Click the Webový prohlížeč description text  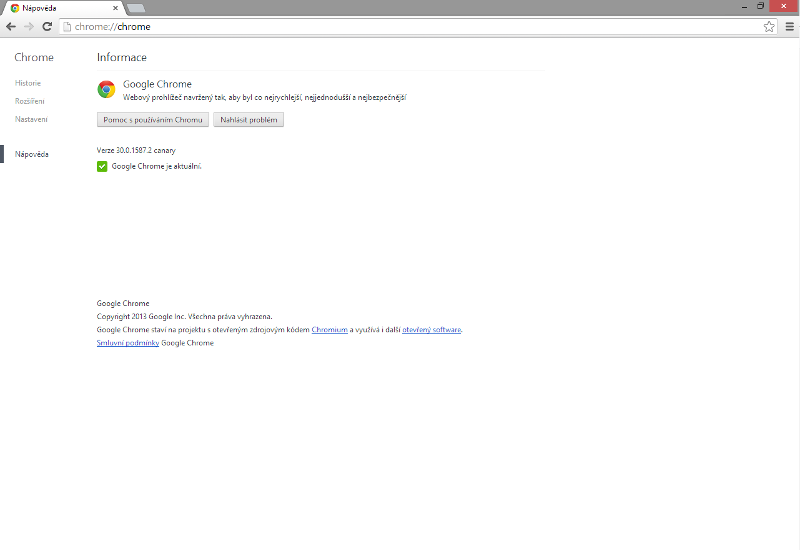click(x=265, y=97)
